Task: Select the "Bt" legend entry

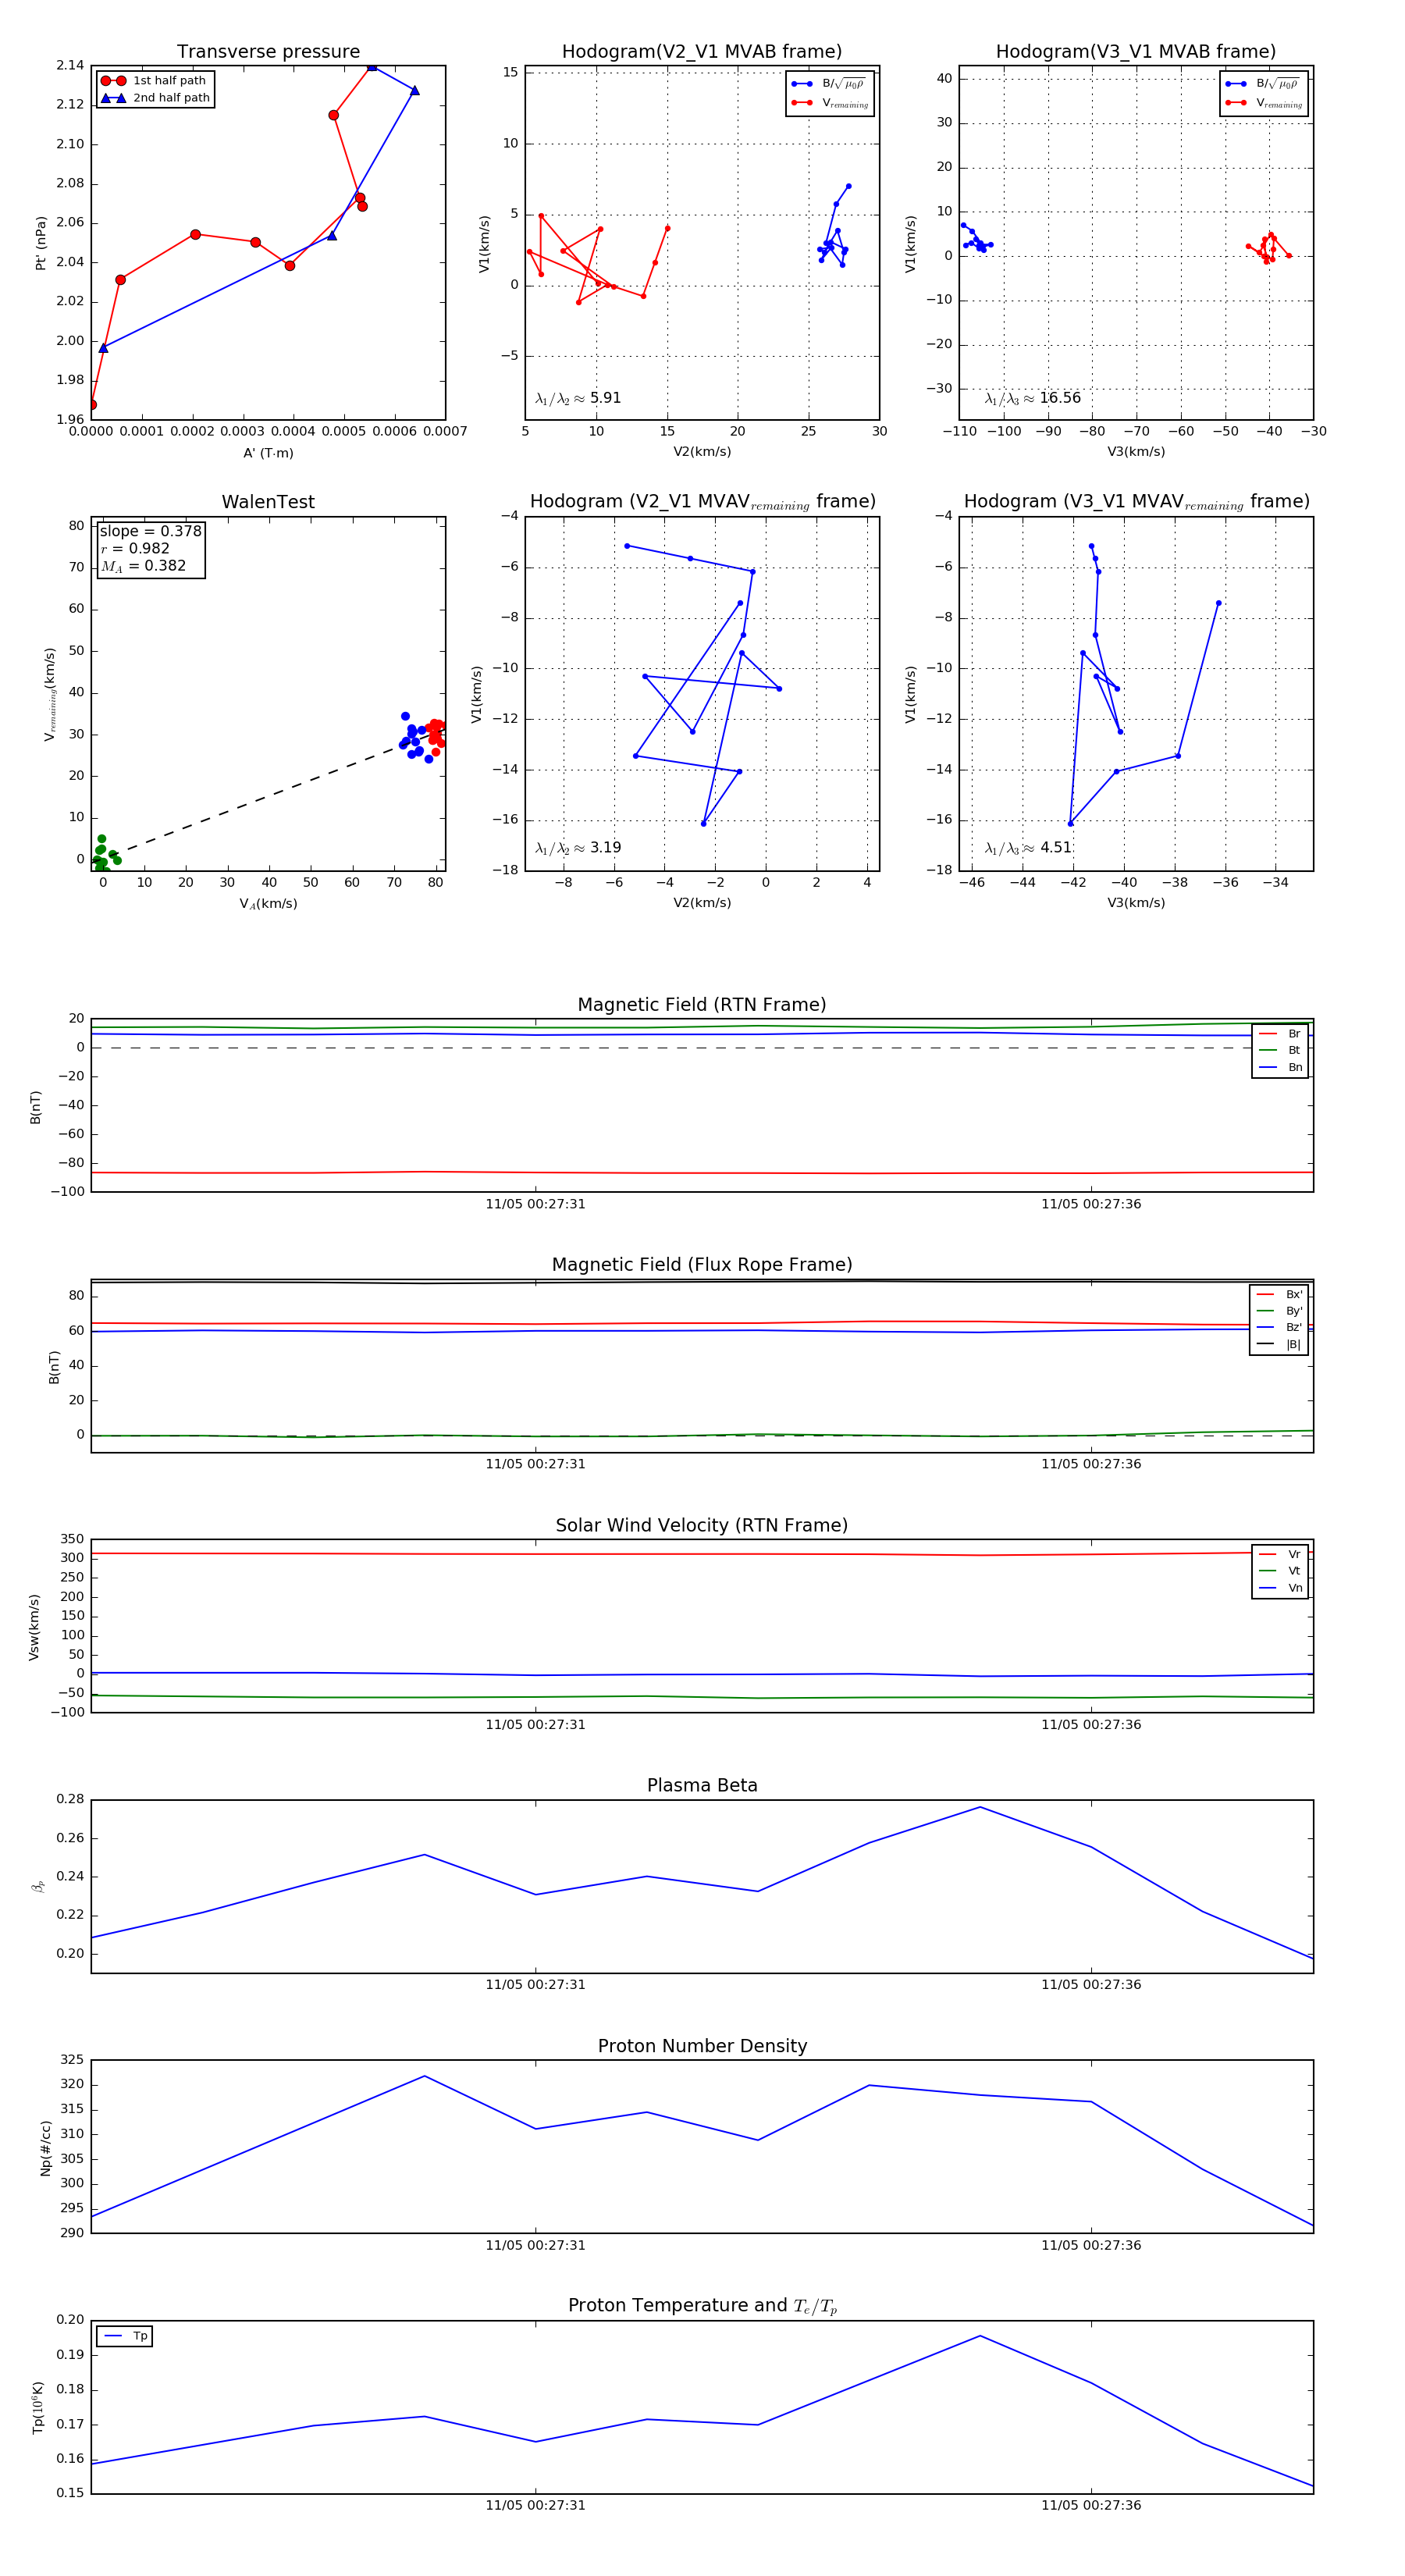Action: (1281, 1051)
